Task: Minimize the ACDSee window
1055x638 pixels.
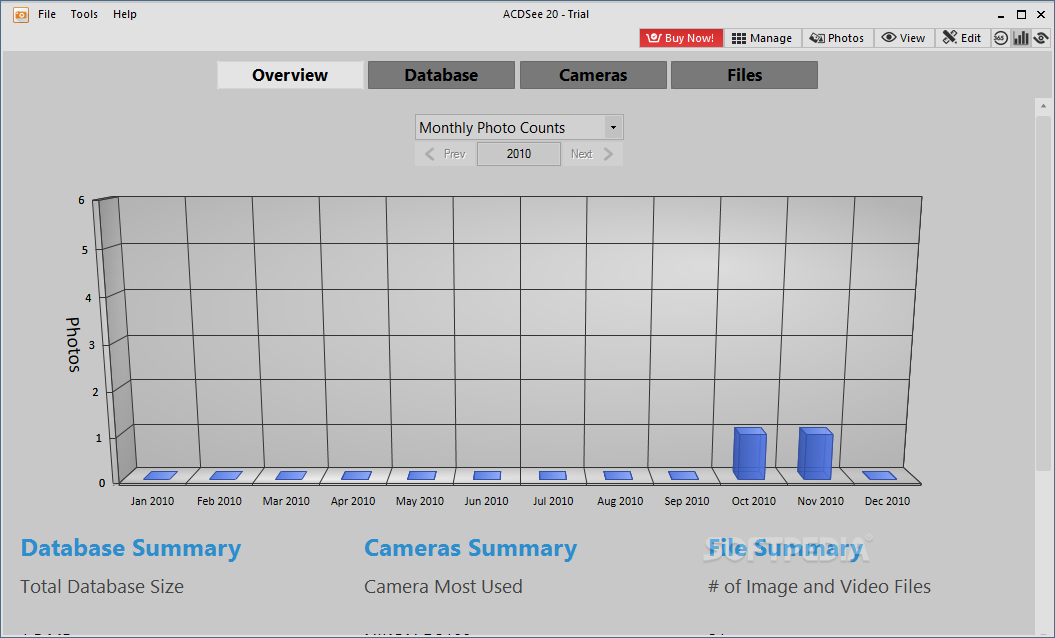Action: [x=1001, y=15]
